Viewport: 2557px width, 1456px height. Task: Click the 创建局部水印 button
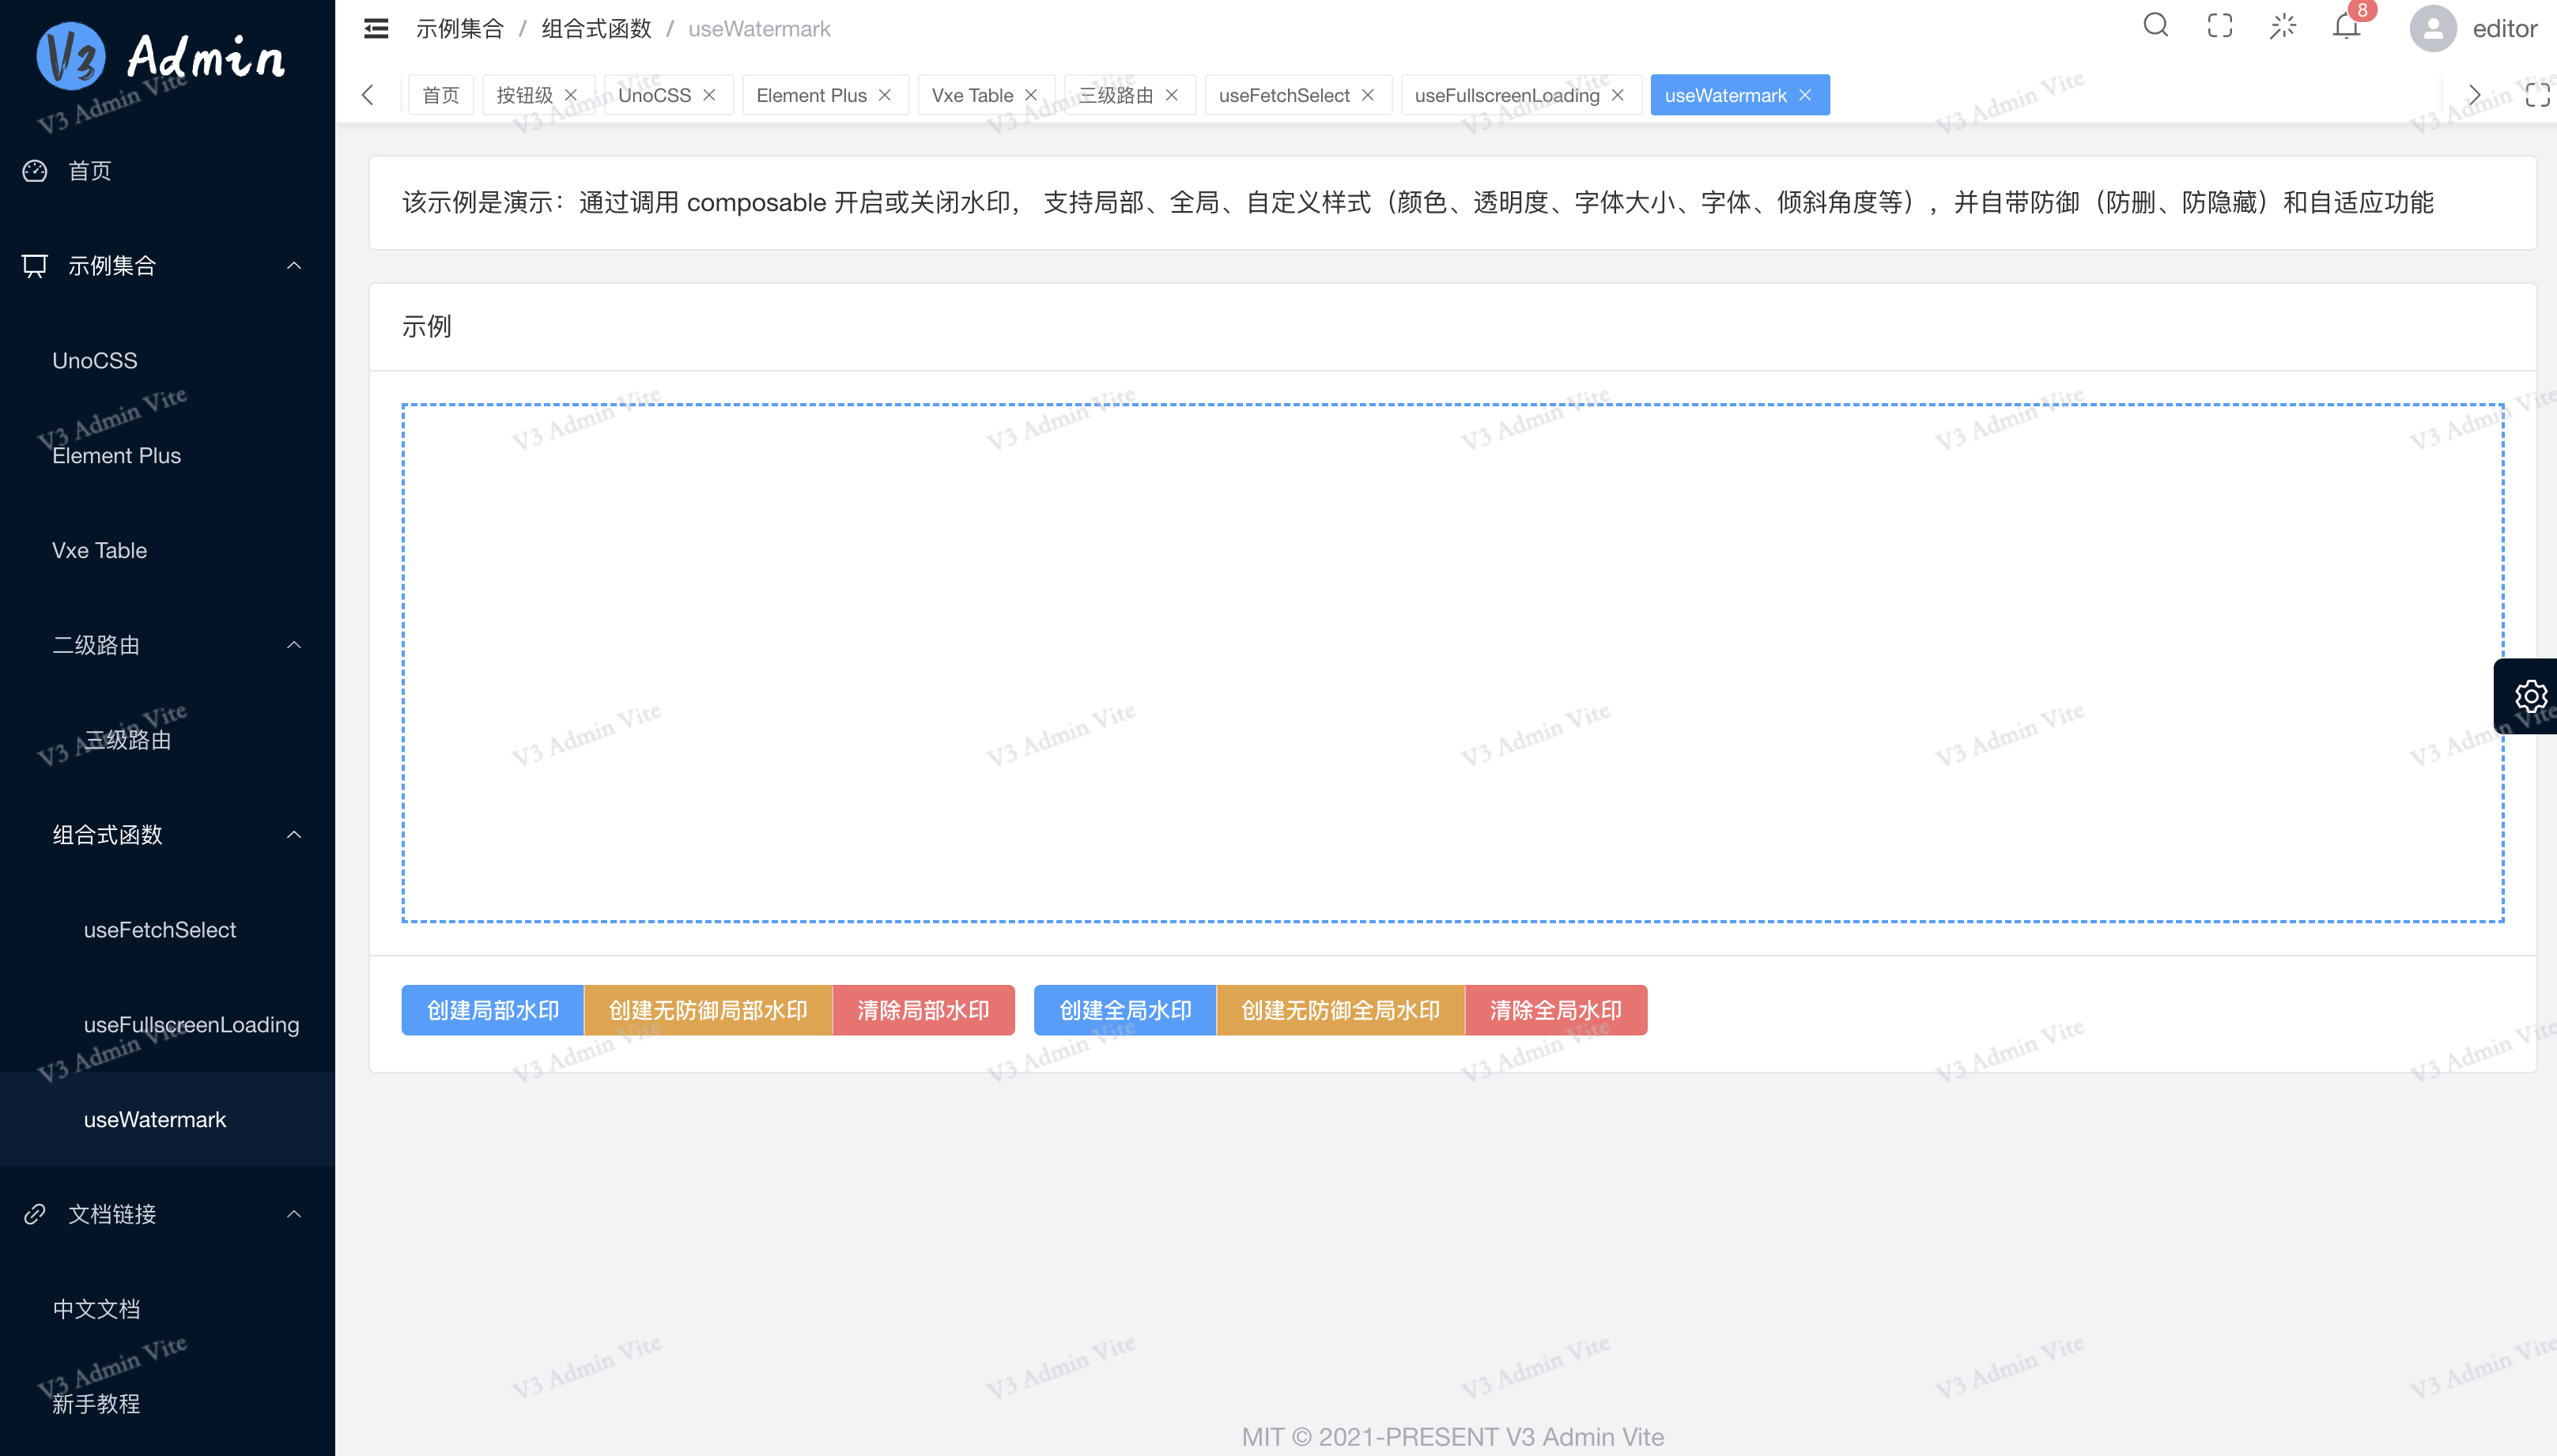tap(491, 1009)
